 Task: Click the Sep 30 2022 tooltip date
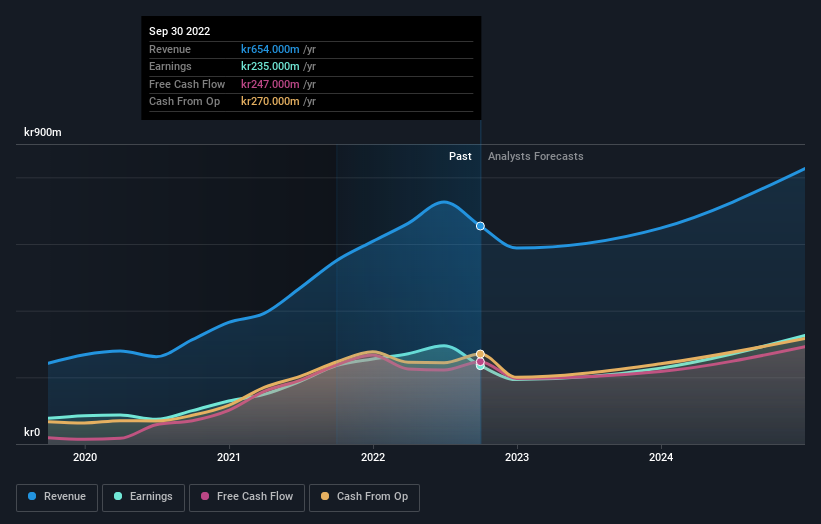(x=180, y=31)
